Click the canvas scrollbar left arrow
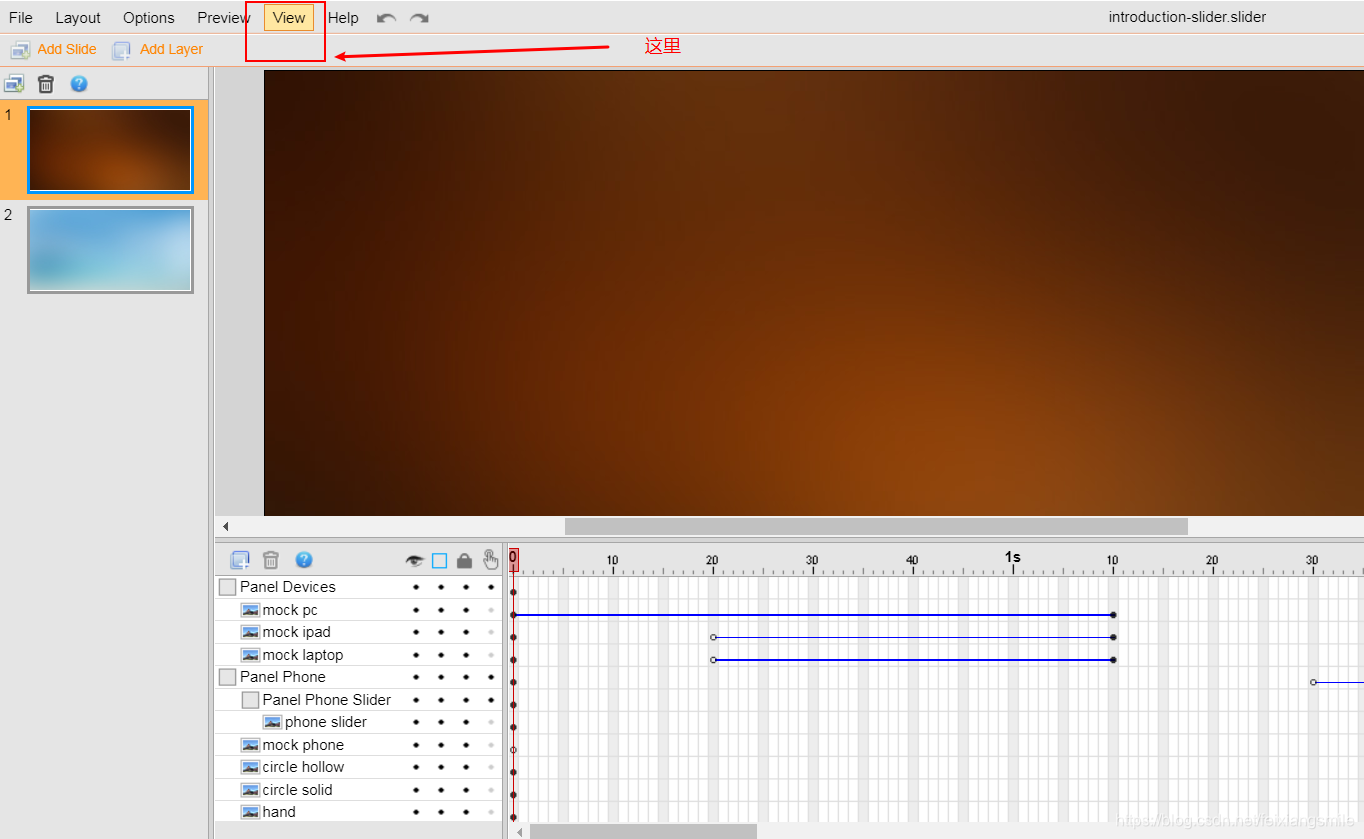The height and width of the screenshot is (839, 1364). [x=226, y=526]
